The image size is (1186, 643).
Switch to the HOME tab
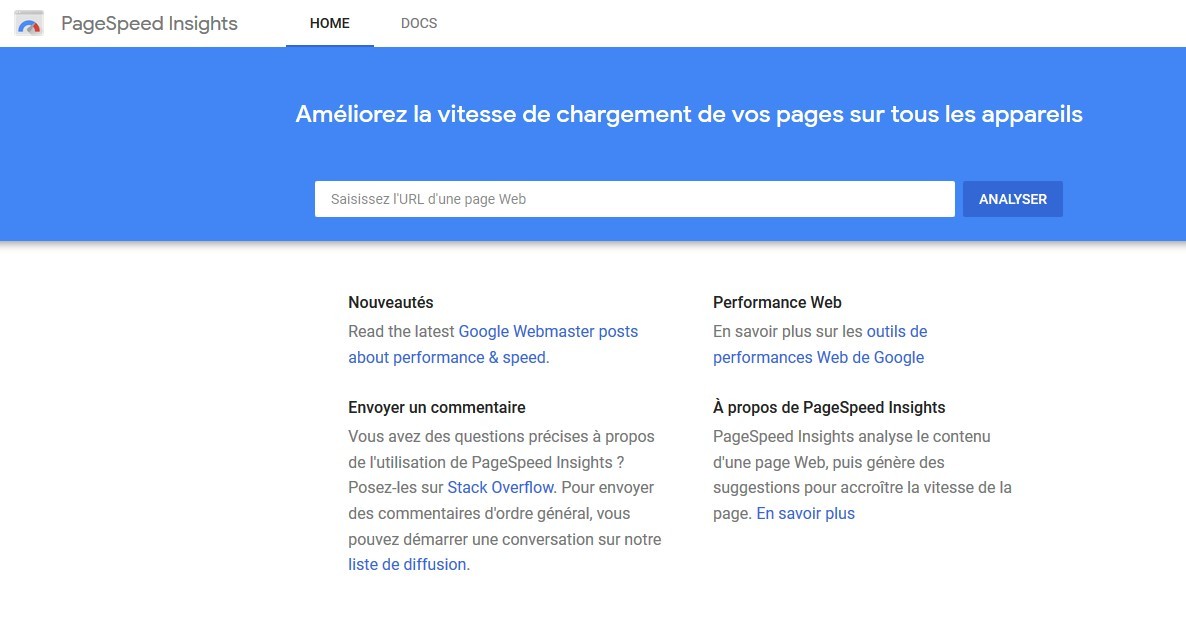pyautogui.click(x=329, y=23)
